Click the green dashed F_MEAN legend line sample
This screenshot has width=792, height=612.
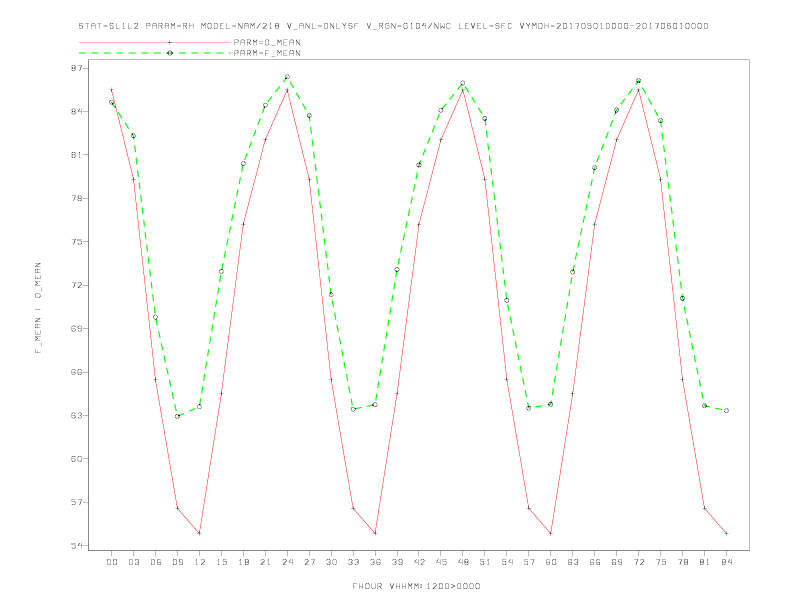coord(155,53)
